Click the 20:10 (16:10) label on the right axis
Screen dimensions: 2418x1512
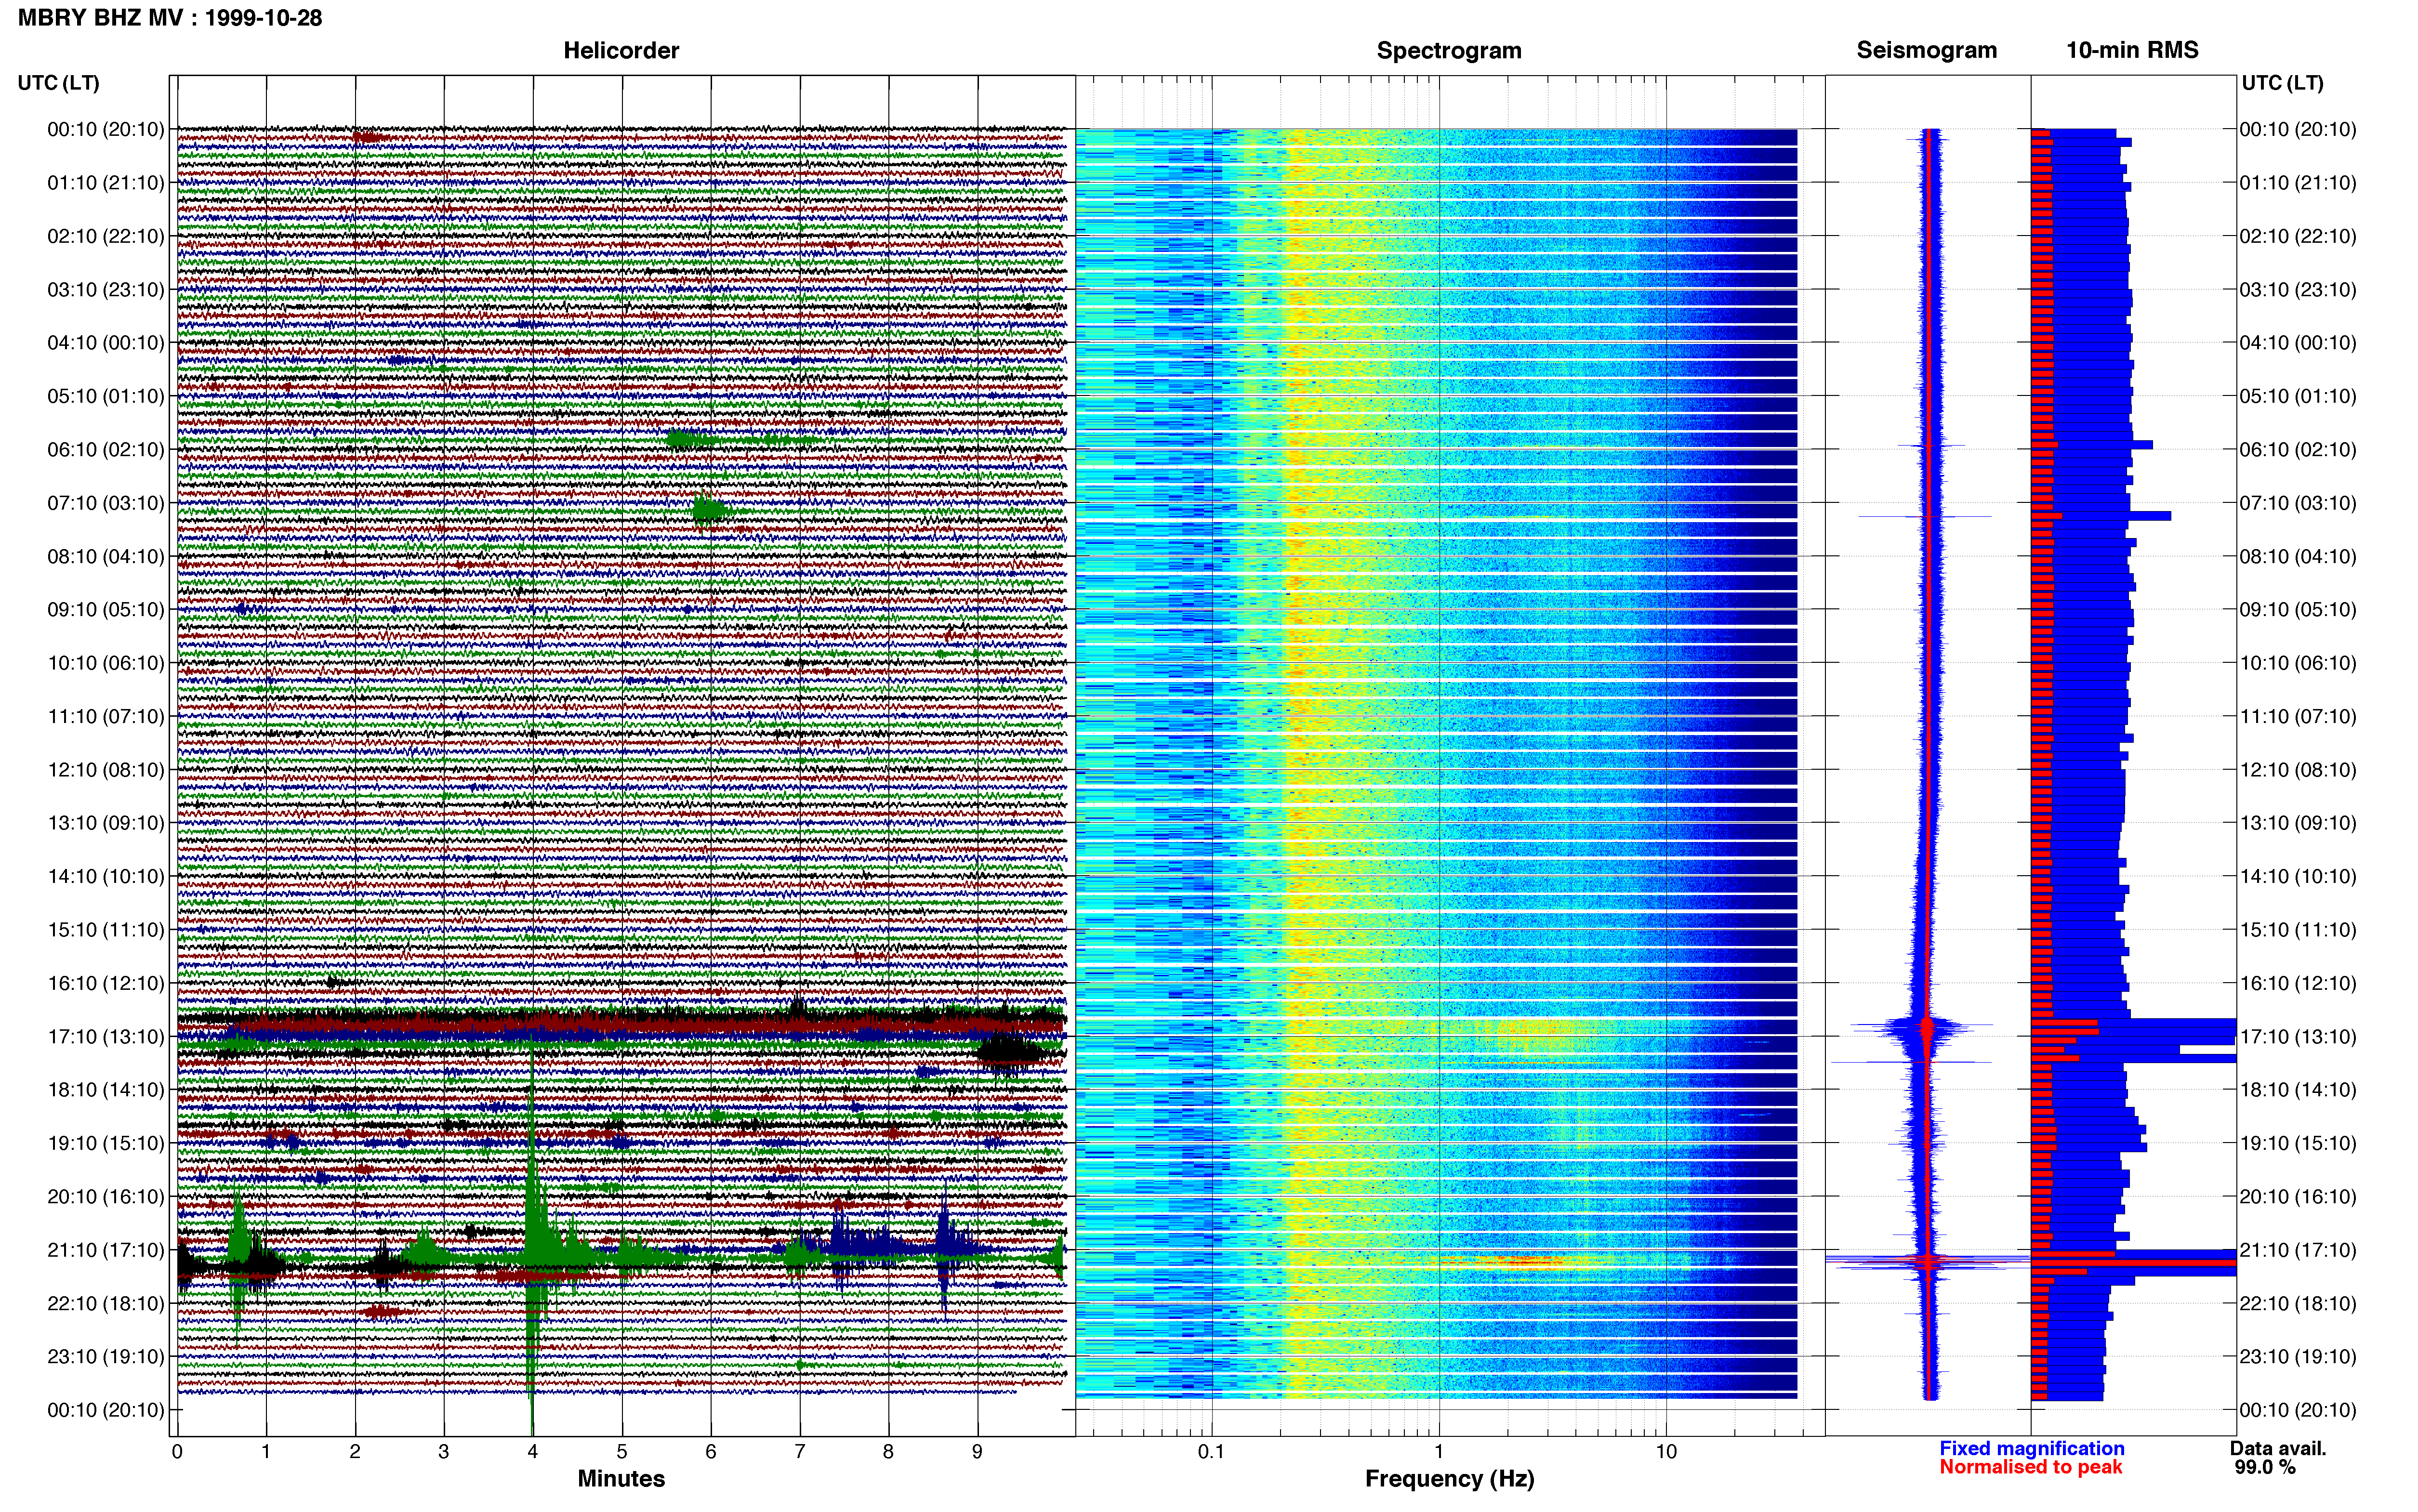2298,1197
